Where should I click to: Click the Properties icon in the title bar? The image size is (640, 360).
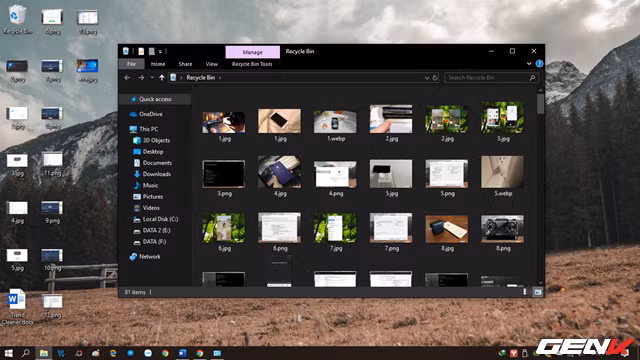141,51
